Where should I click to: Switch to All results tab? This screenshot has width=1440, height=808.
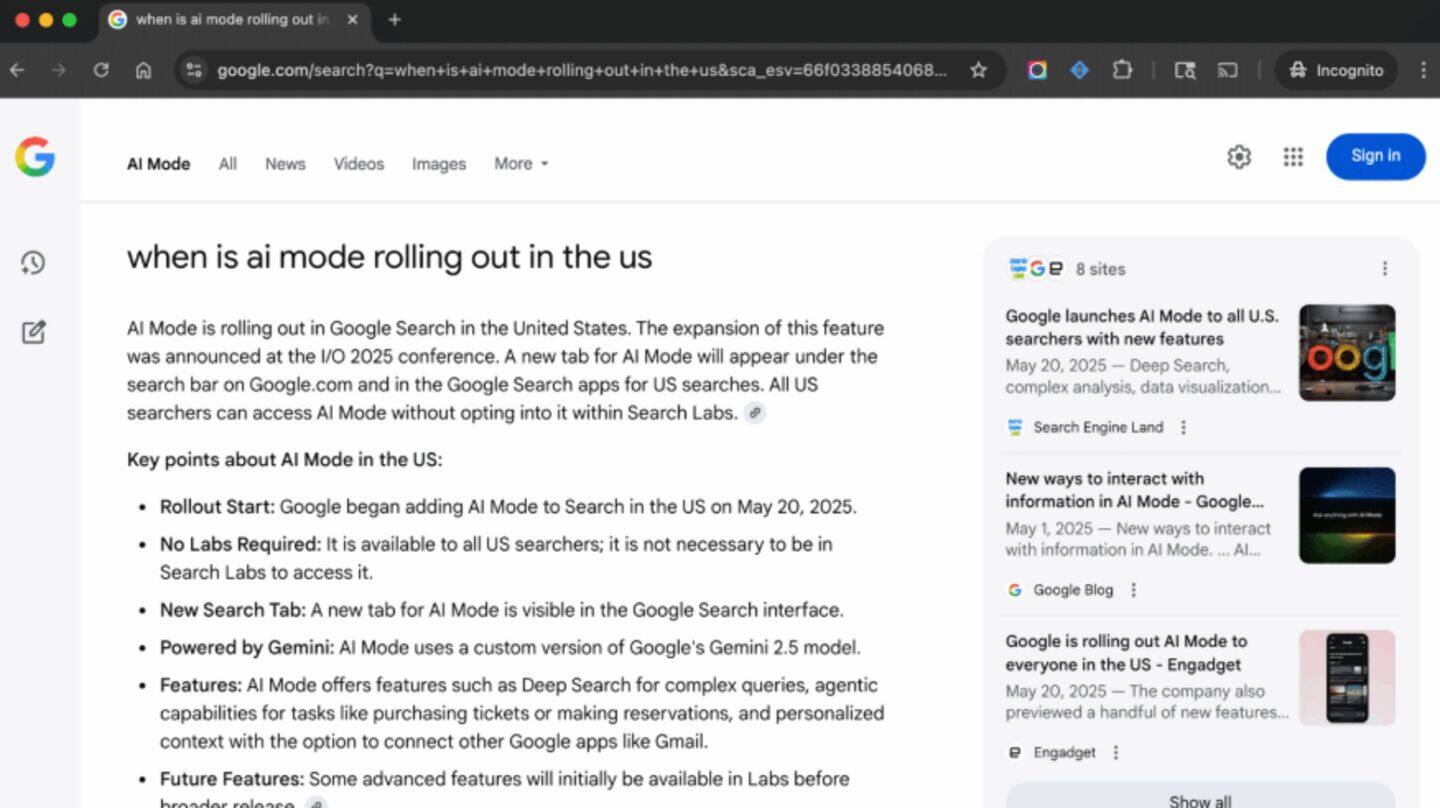228,164
